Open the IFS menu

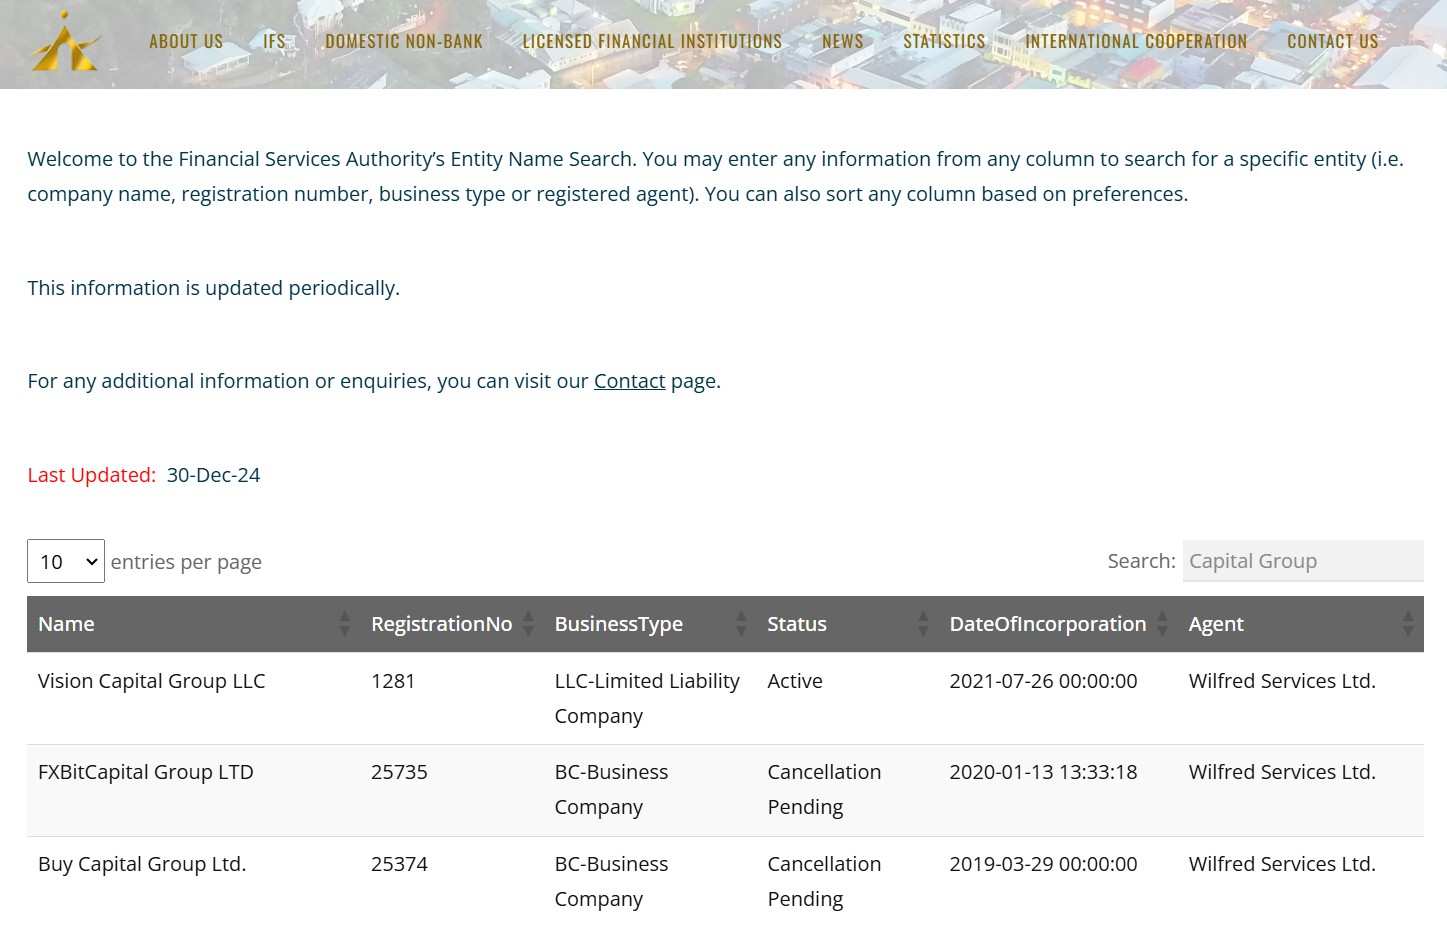[274, 42]
